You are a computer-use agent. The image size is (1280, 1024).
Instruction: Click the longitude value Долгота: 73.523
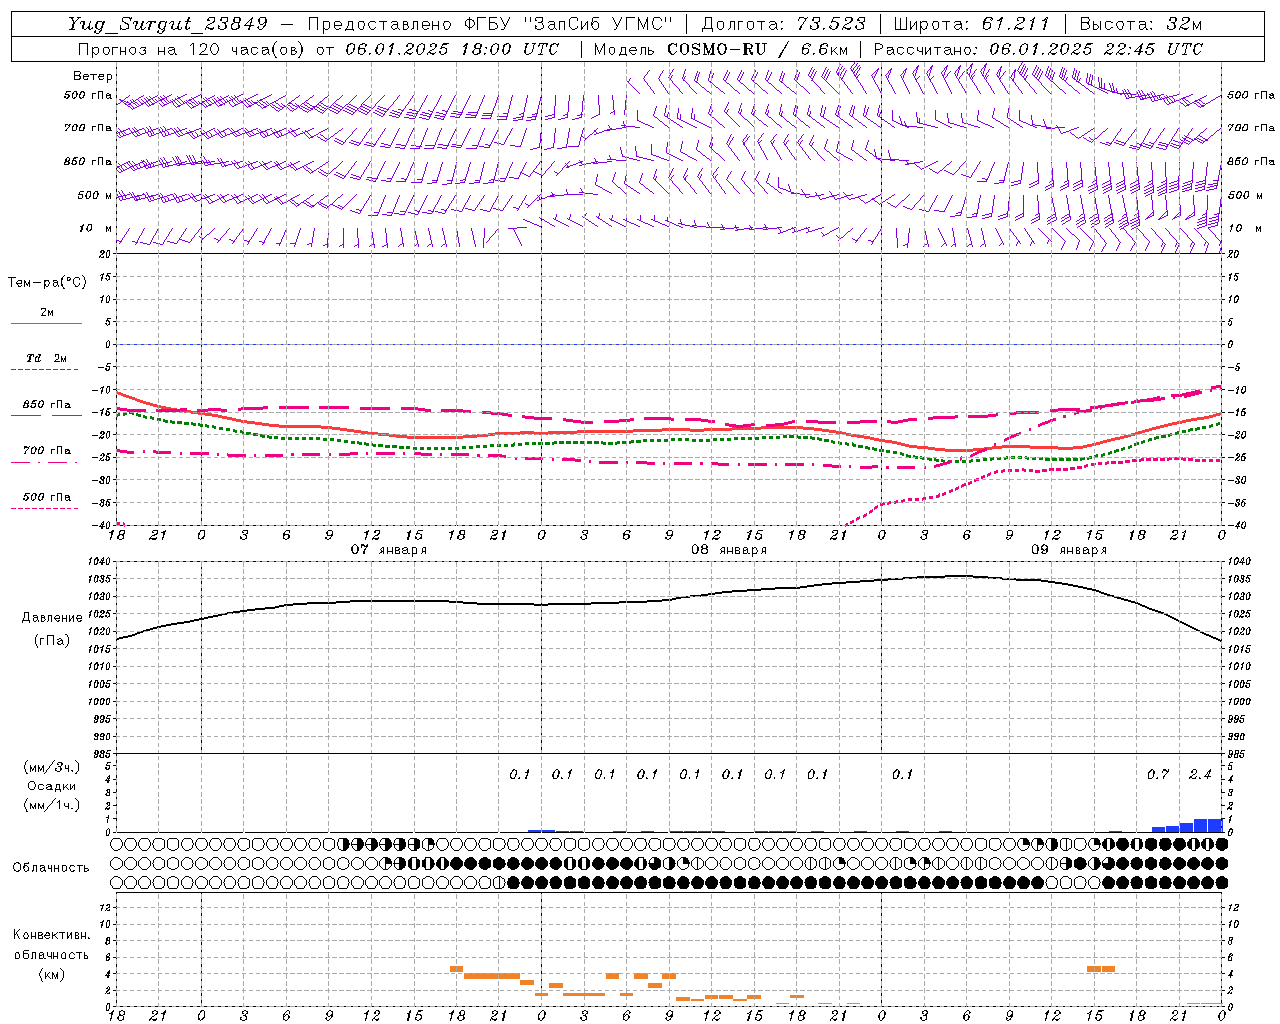784,24
